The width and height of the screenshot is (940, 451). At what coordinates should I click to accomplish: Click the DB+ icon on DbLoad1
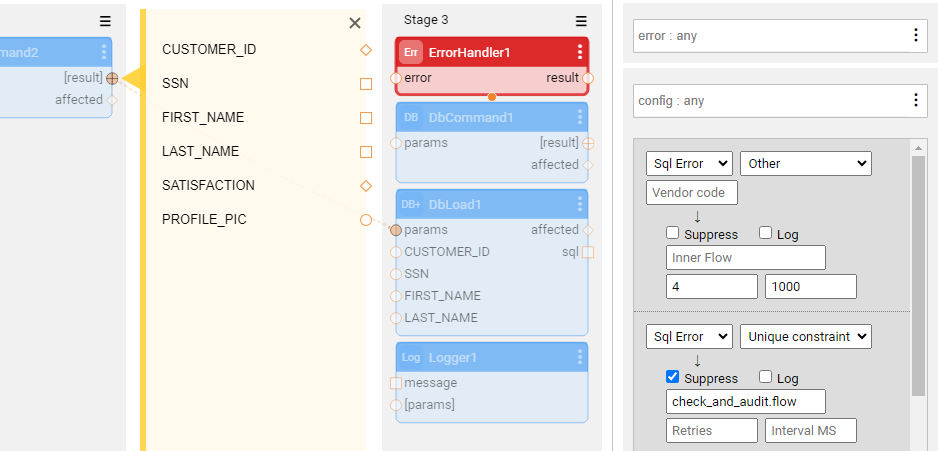[x=411, y=204]
